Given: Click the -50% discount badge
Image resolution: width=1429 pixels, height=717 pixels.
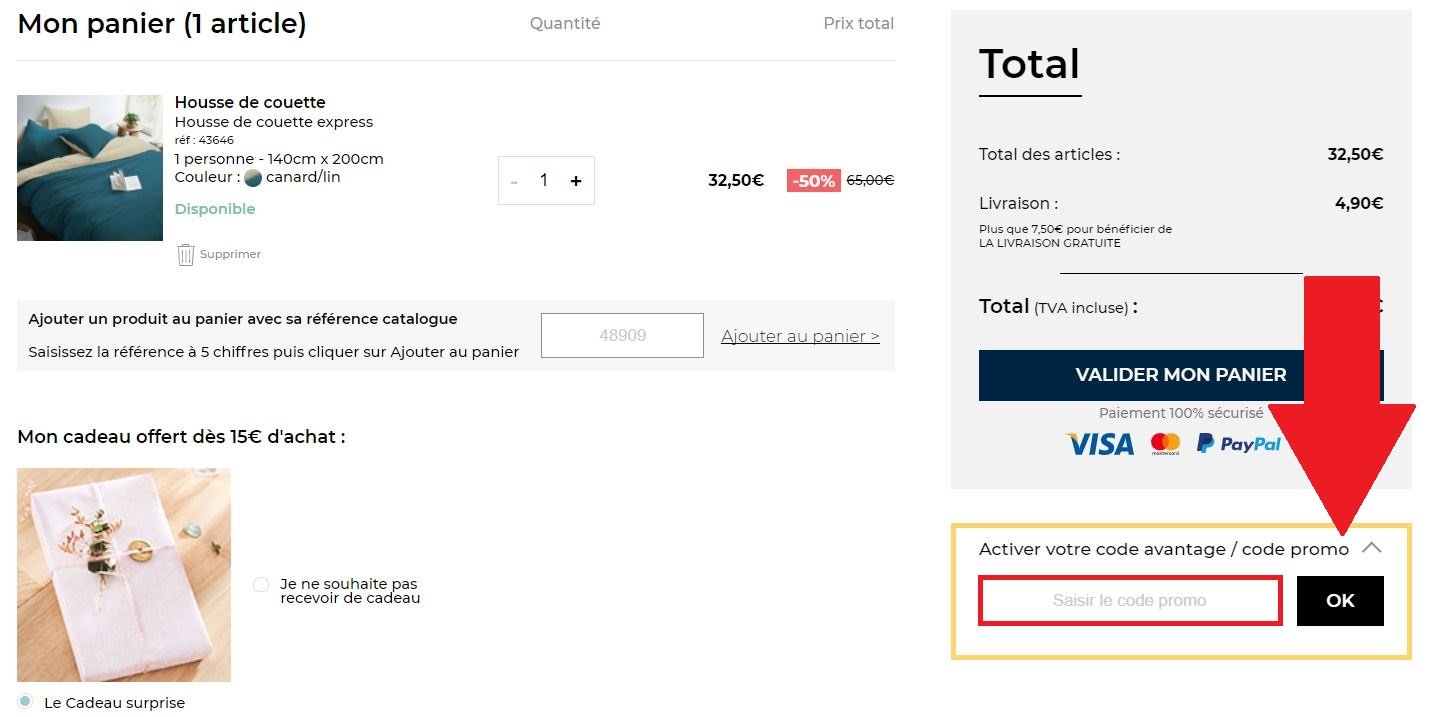Looking at the screenshot, I should tap(813, 181).
